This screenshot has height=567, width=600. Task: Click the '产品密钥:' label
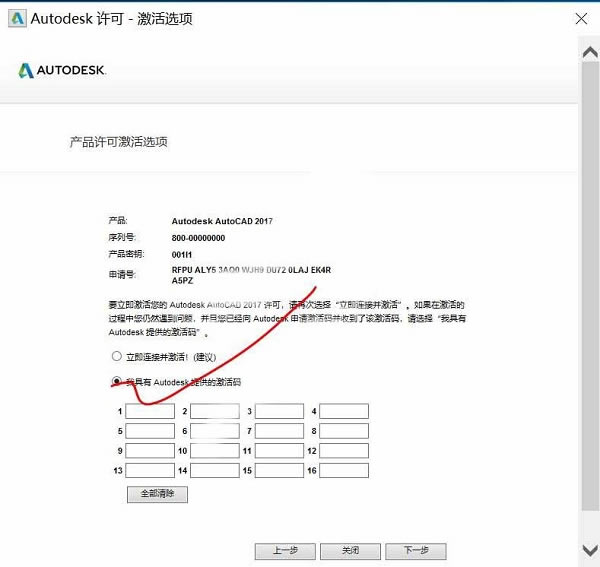126,254
